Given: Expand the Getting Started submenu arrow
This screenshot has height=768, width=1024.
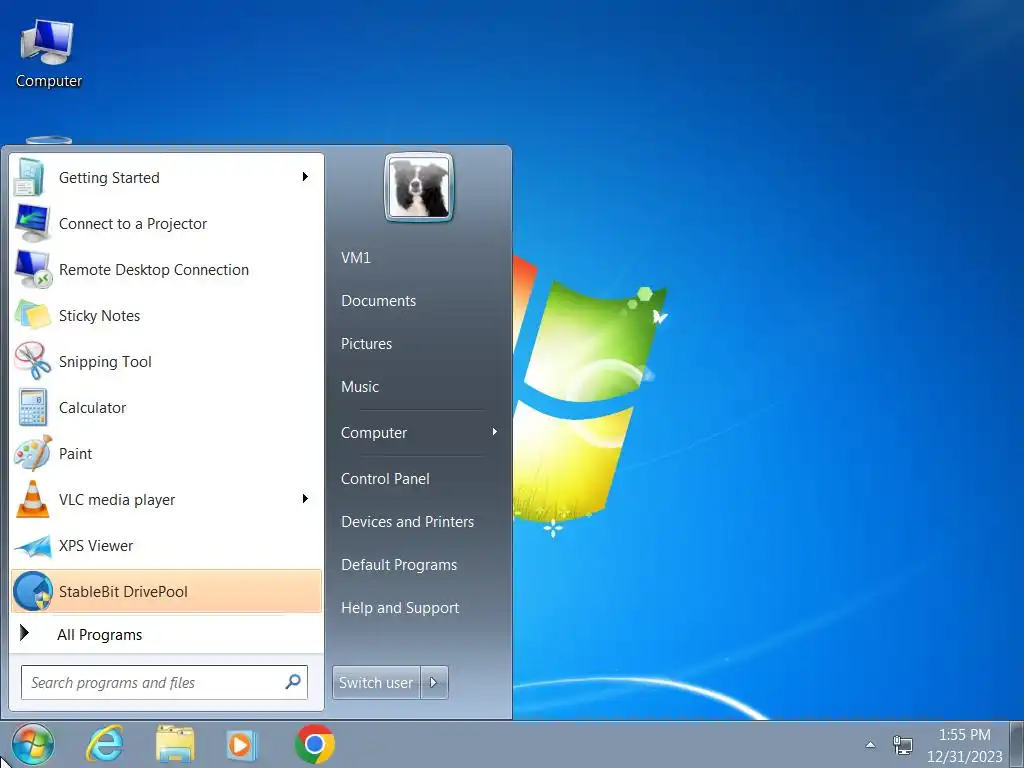Looking at the screenshot, I should 305,176.
